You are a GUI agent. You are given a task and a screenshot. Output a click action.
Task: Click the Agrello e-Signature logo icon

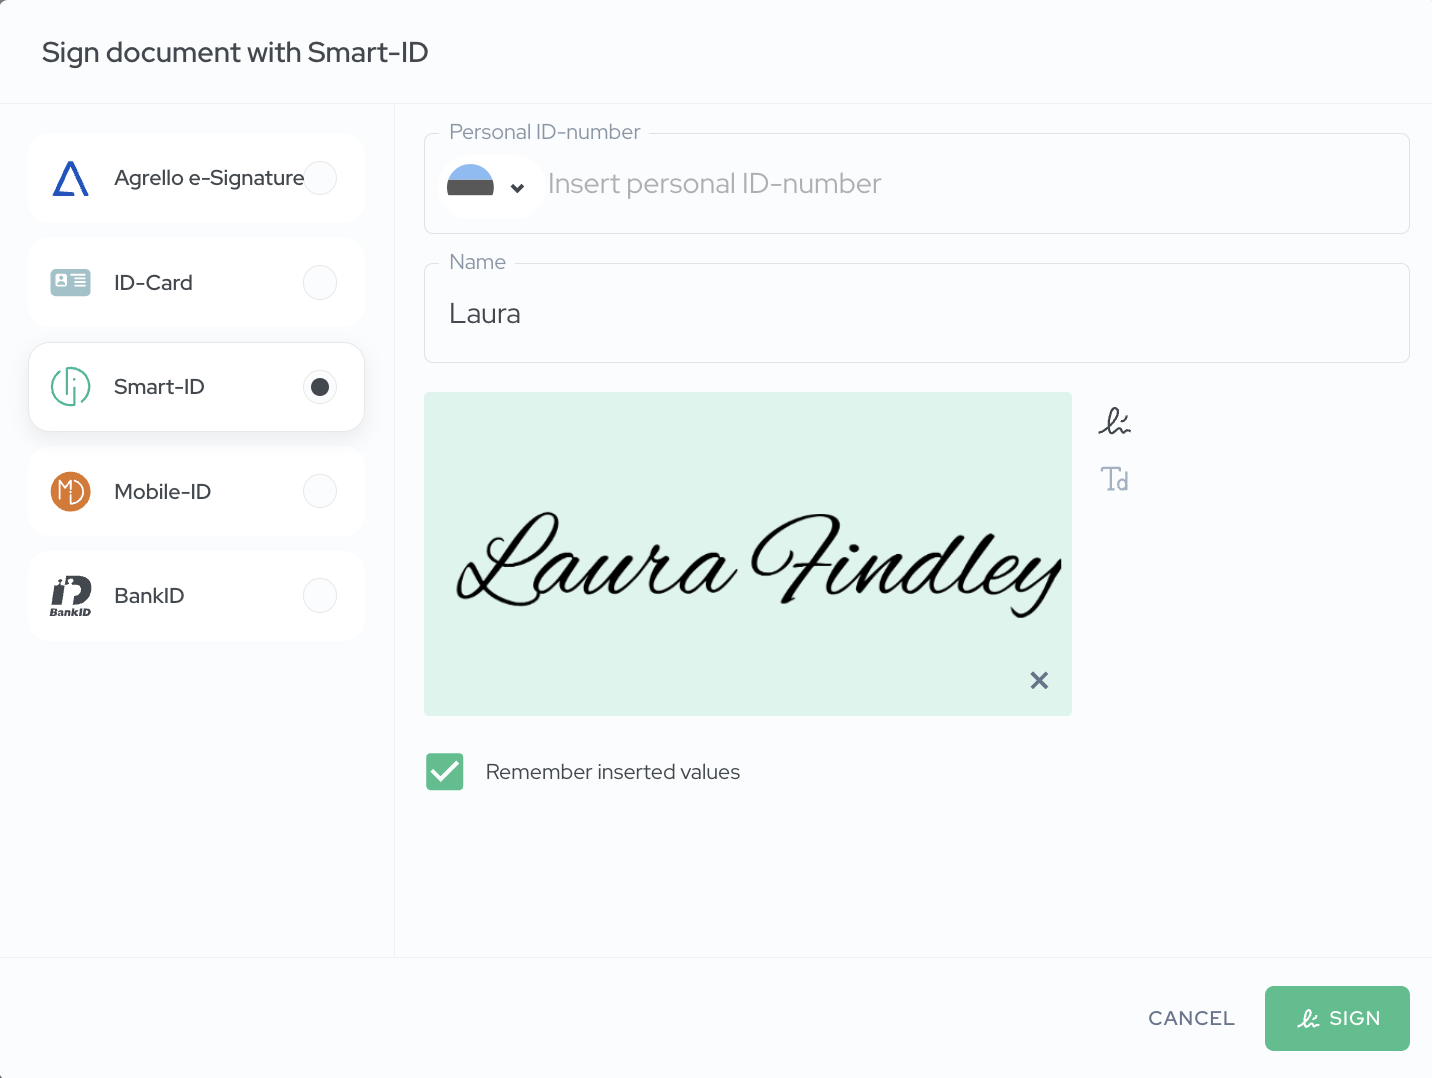tap(70, 178)
